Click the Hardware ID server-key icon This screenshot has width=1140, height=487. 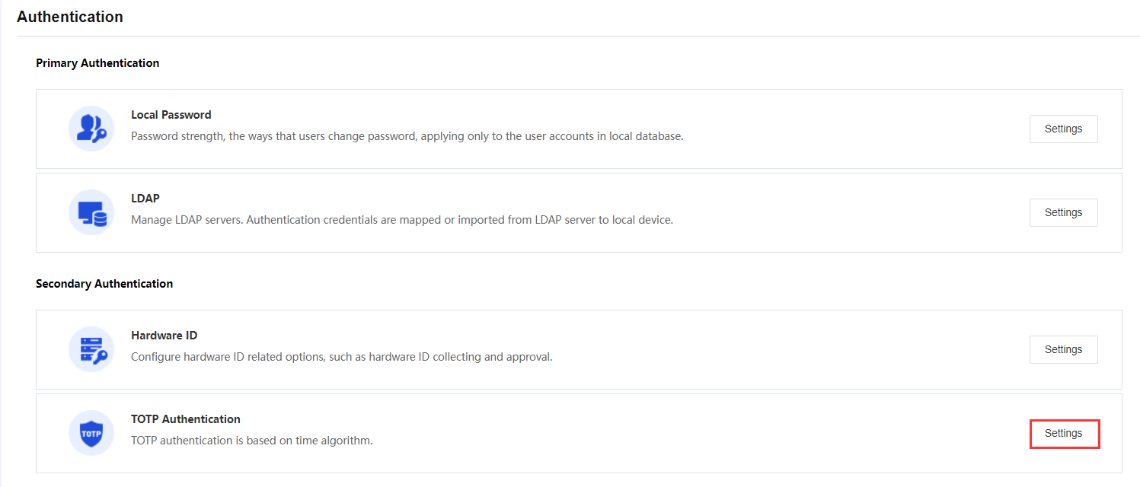point(91,349)
